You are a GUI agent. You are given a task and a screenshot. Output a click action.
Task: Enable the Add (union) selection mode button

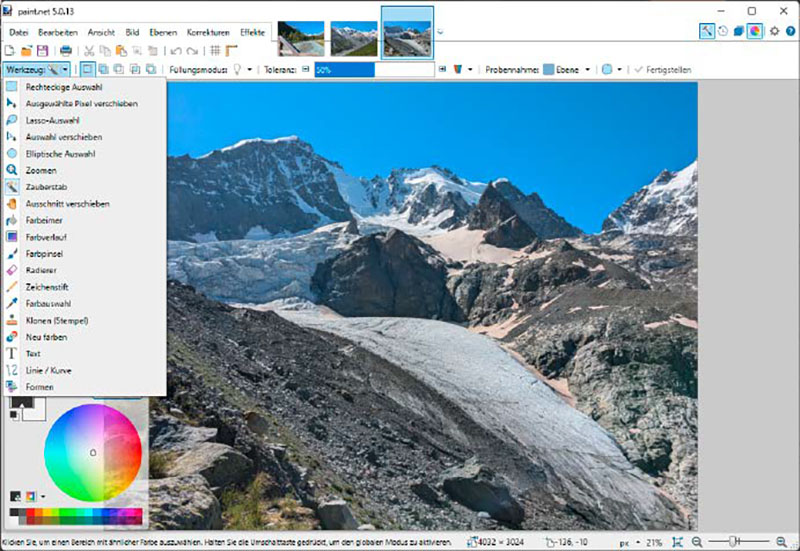tap(104, 69)
